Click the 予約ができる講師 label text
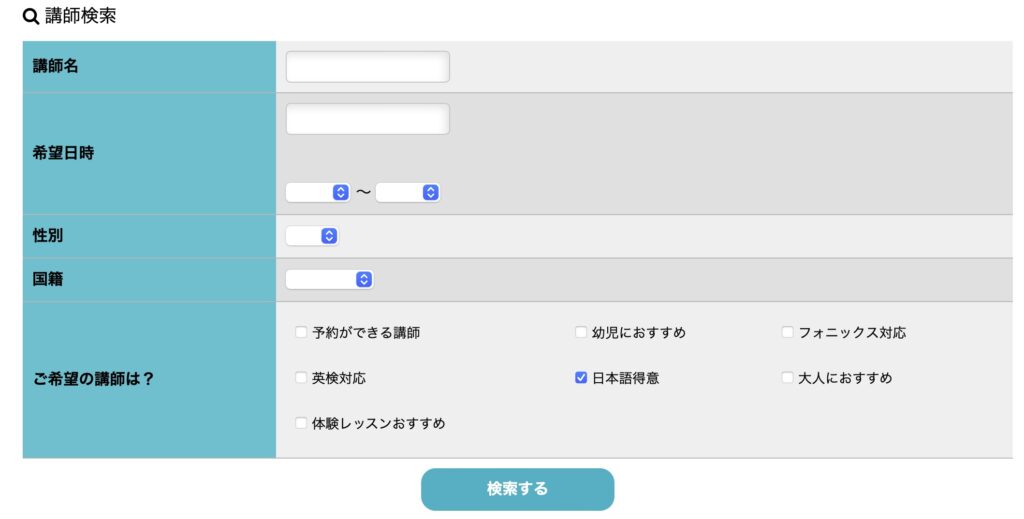 (366, 333)
